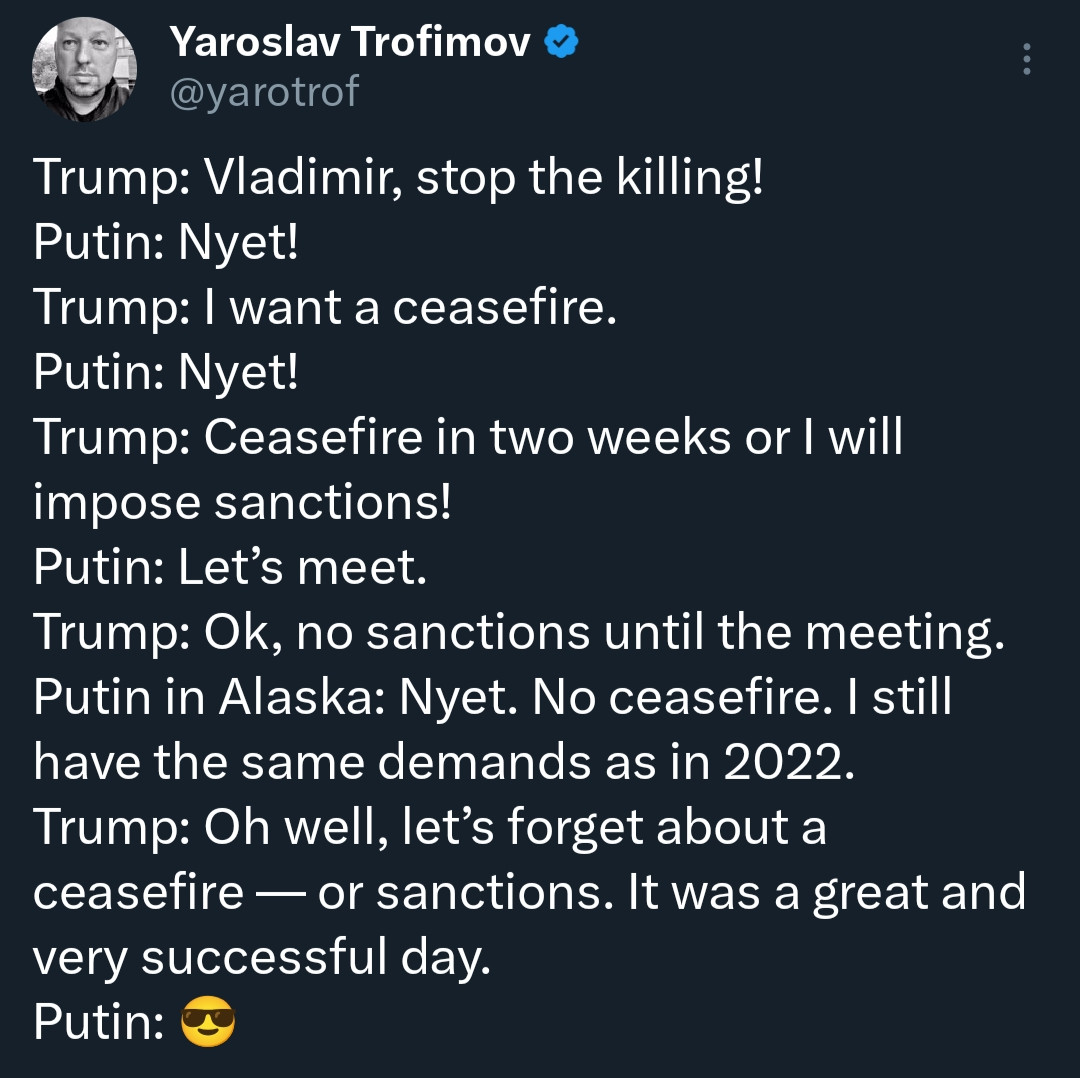This screenshot has height=1078, width=1080.
Task: Click 'Trump: Ok, no sanctions until the meeting.'
Action: pyautogui.click(x=519, y=632)
